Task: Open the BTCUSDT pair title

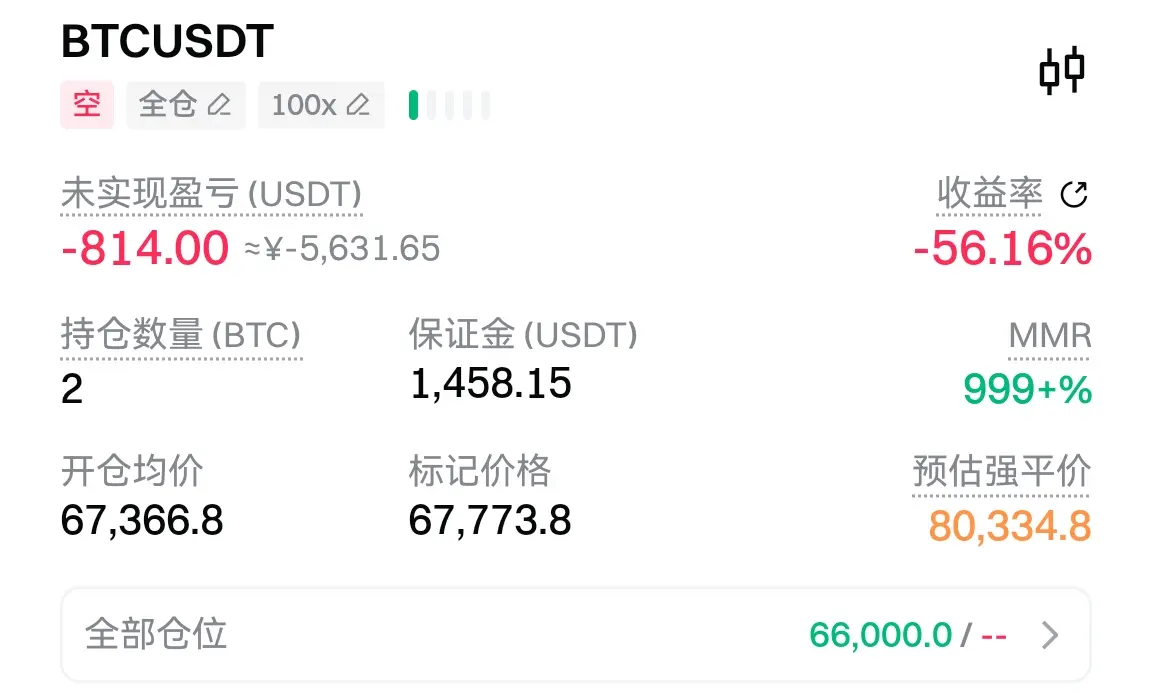Action: coord(167,41)
